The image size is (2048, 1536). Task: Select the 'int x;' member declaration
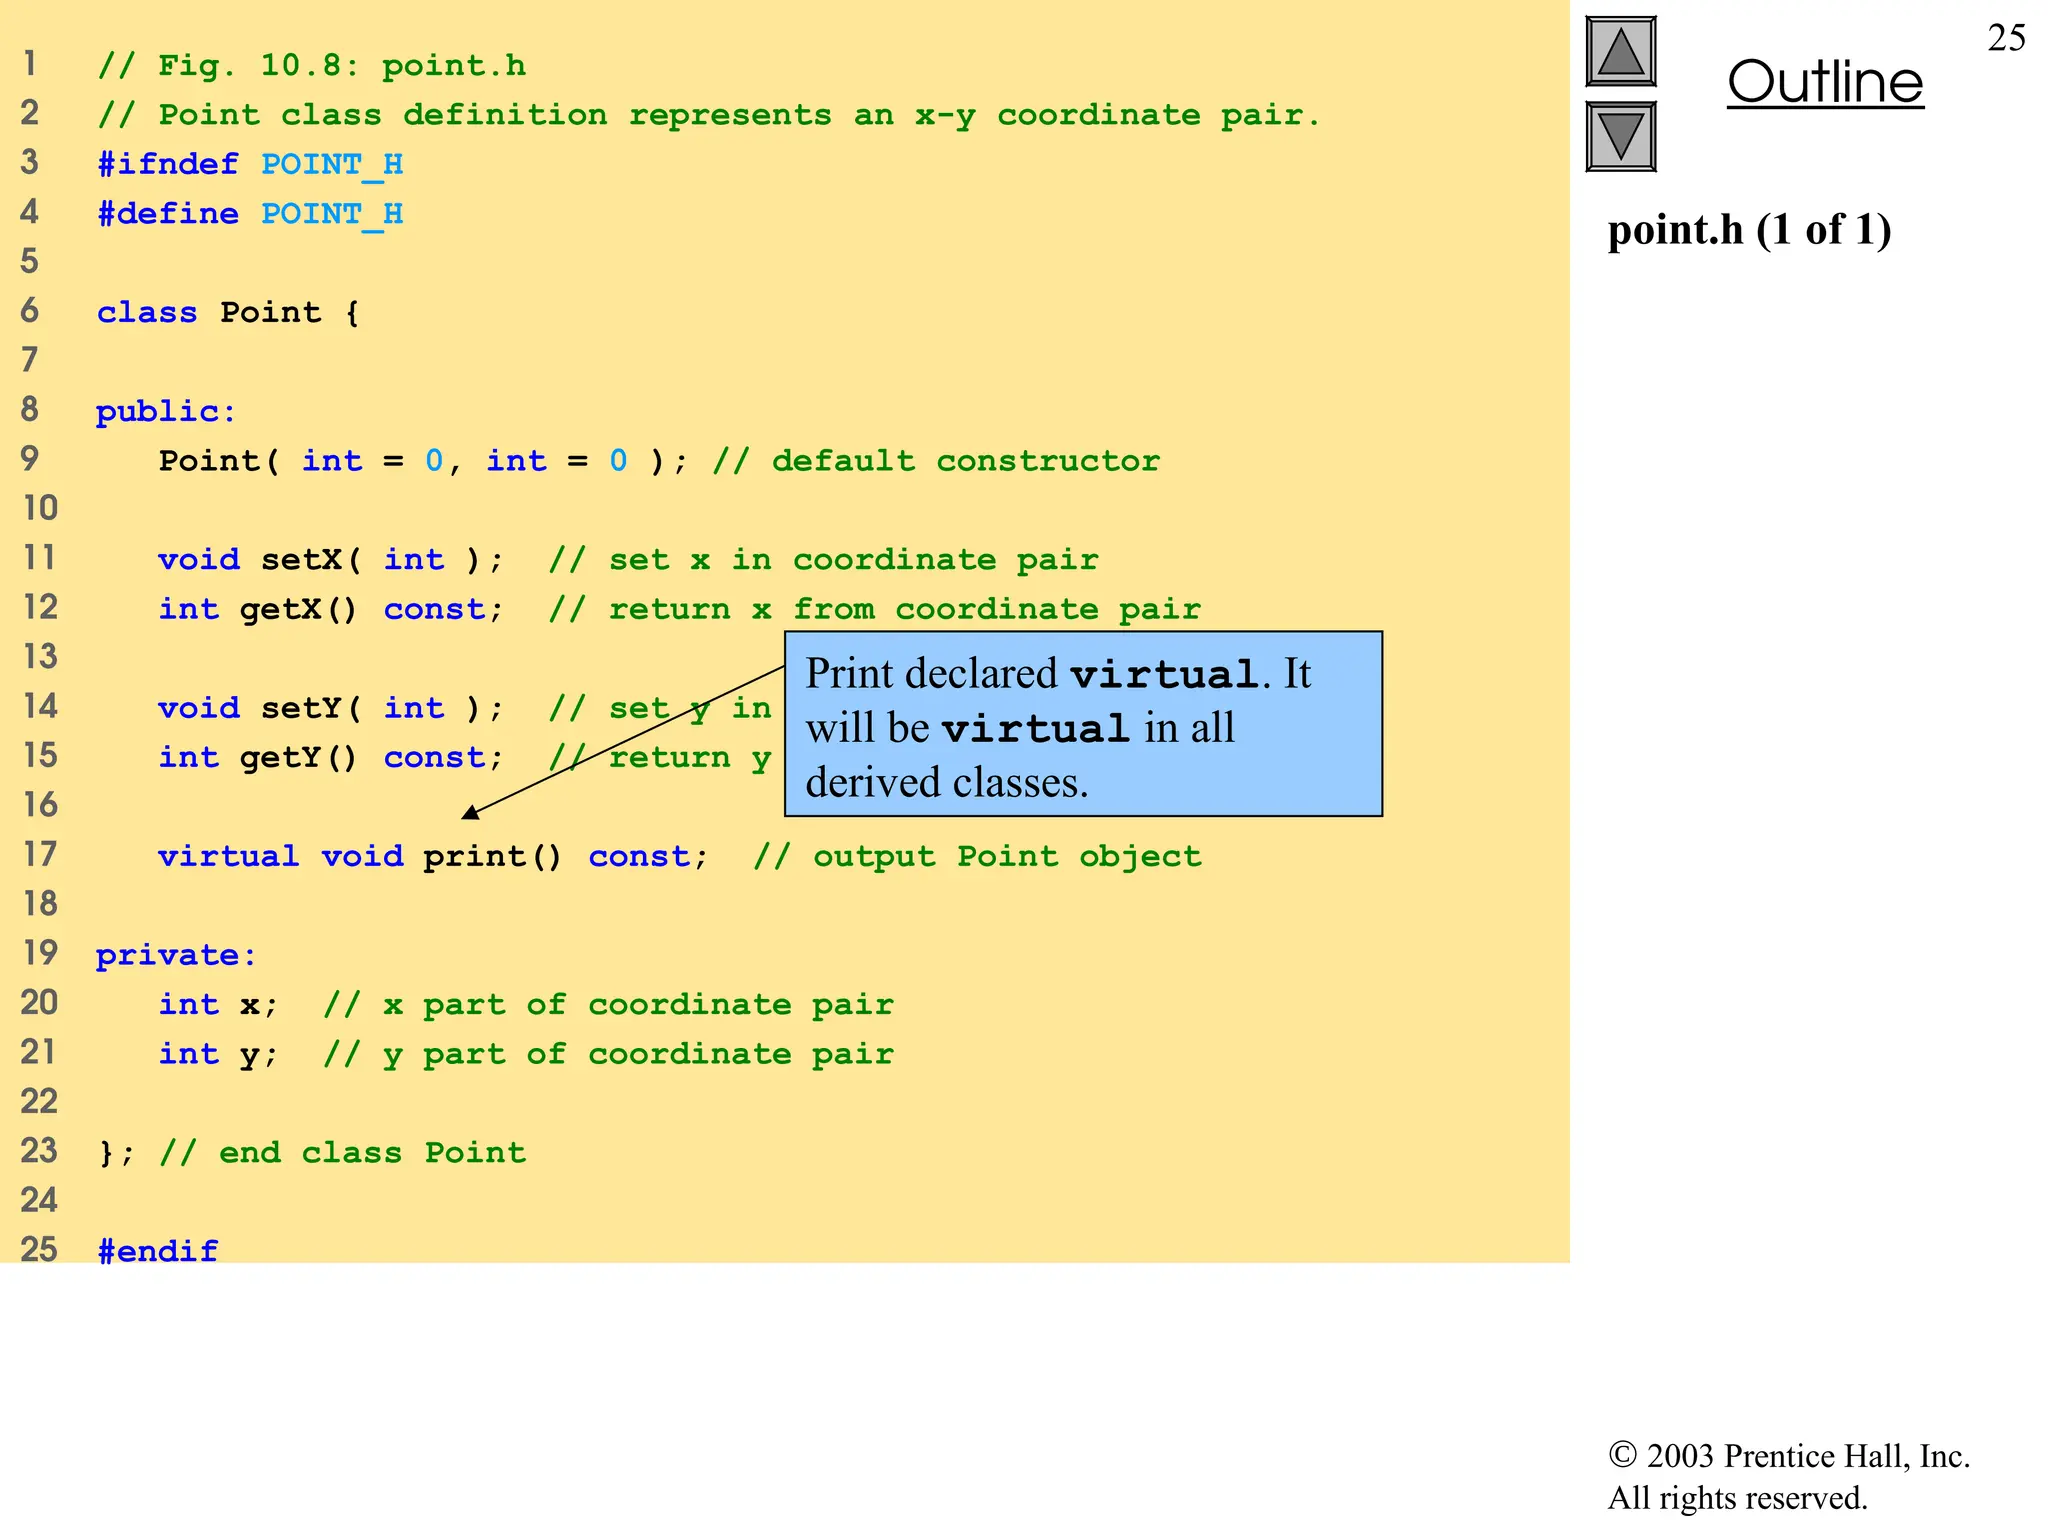coord(218,1004)
